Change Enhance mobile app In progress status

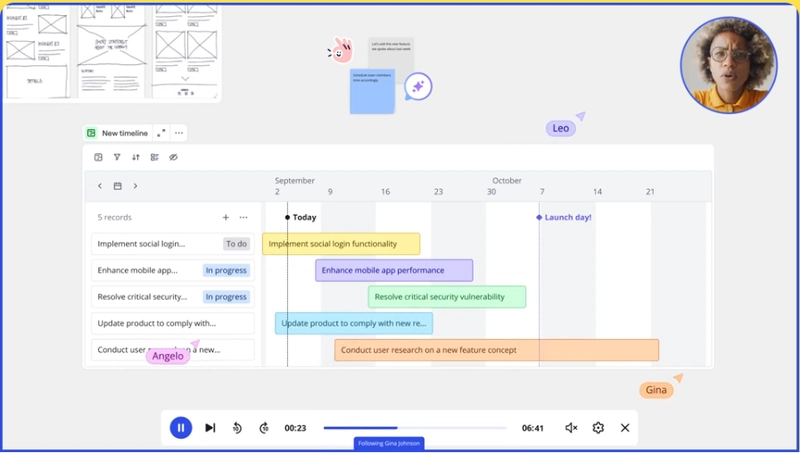click(226, 270)
